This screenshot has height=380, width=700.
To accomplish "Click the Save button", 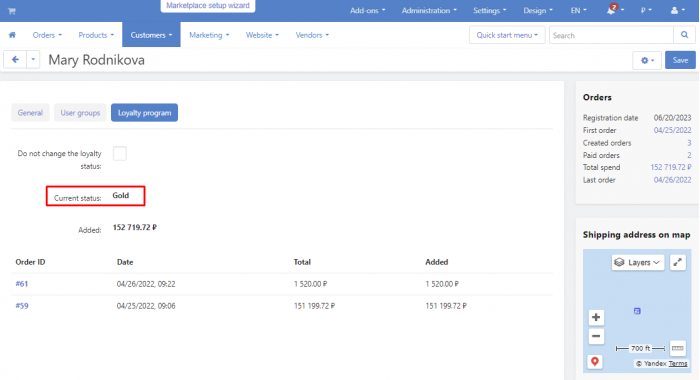I will 680,60.
